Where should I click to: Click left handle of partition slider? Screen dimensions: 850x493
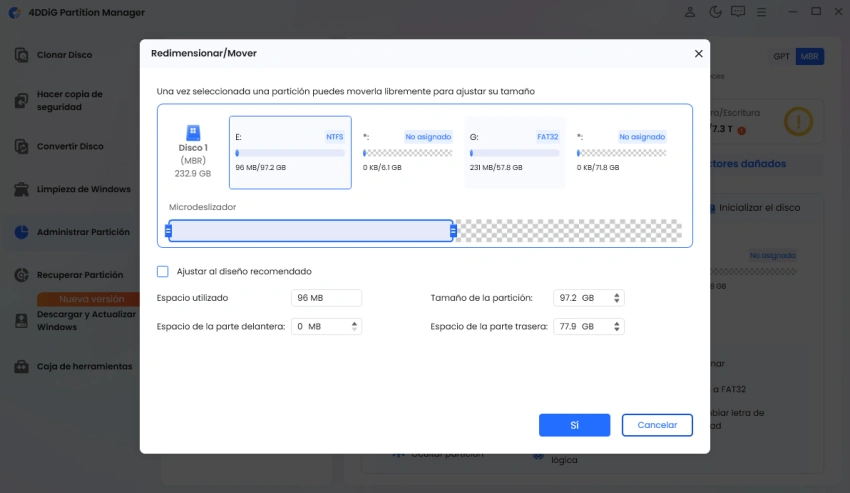tap(168, 231)
